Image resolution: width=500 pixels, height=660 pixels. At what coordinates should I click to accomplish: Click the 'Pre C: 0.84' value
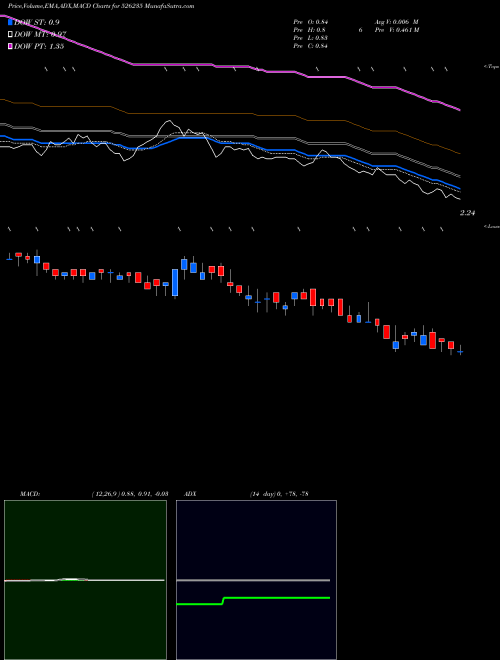[311, 46]
